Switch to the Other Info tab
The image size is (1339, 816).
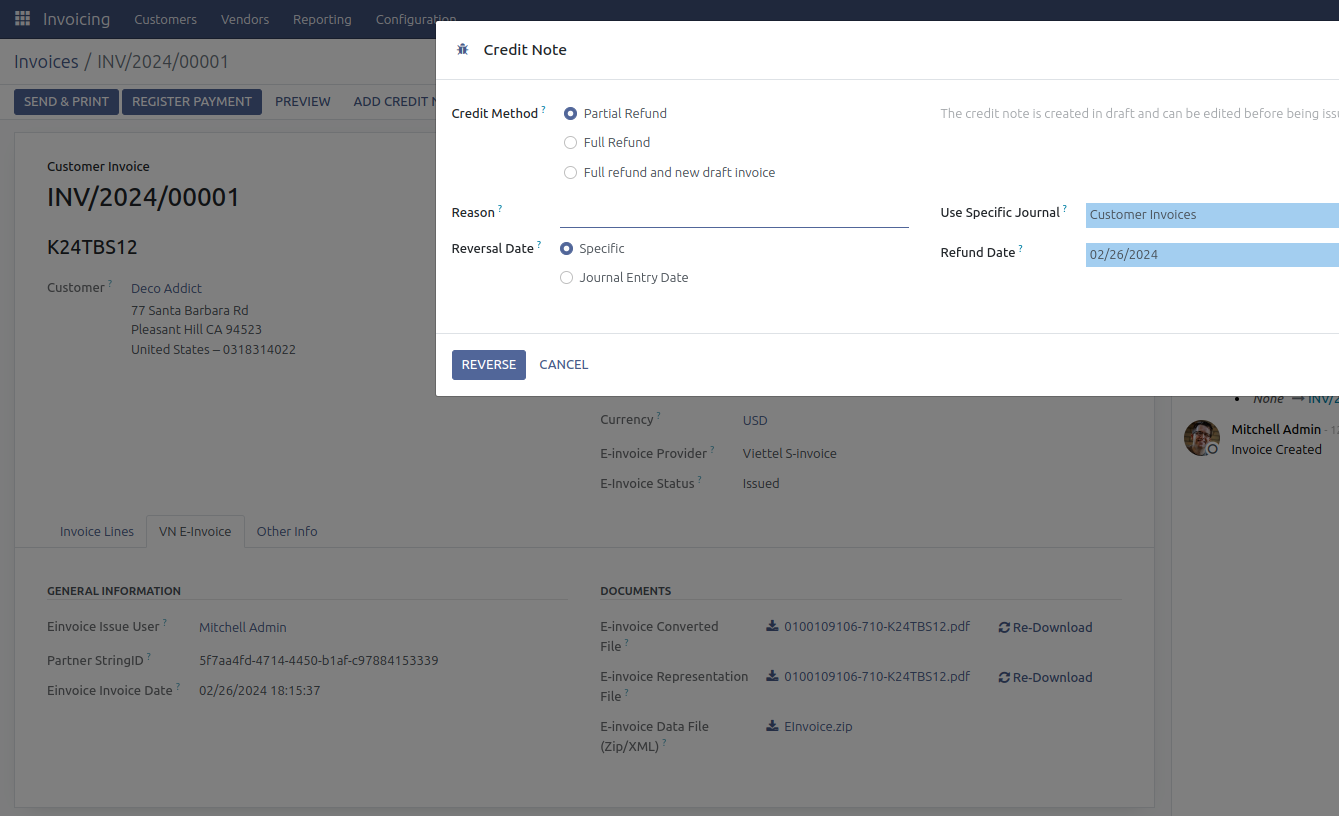click(287, 532)
